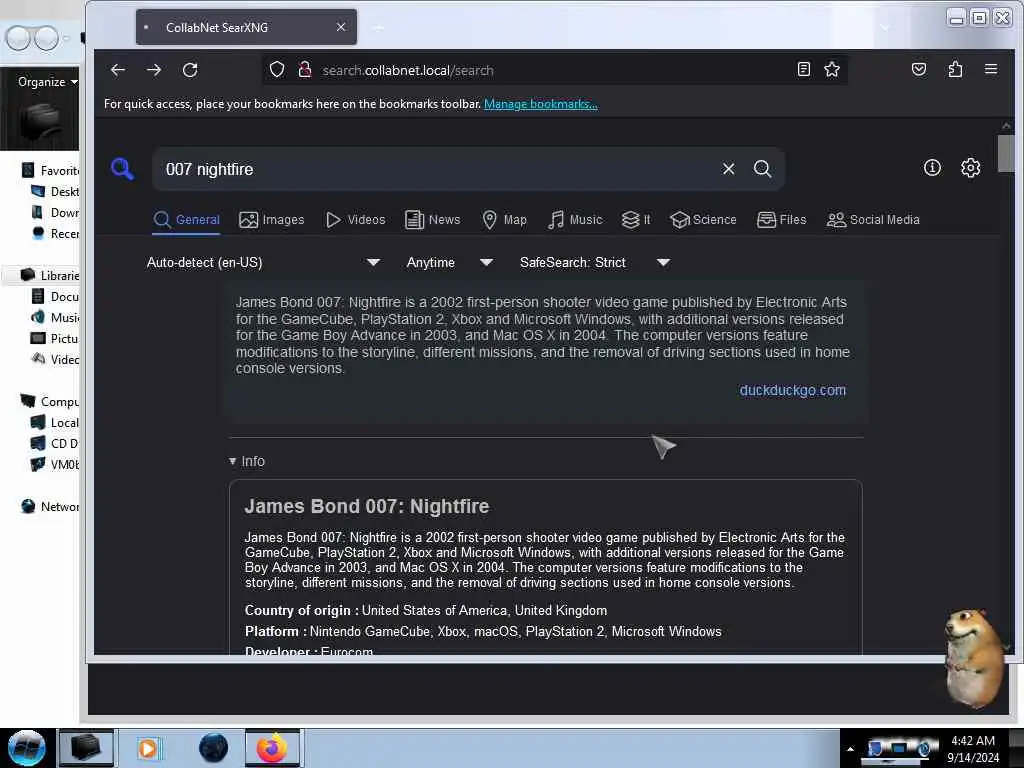Open the Windows Start orb
Screen dimensions: 1024x768
pos(26,748)
